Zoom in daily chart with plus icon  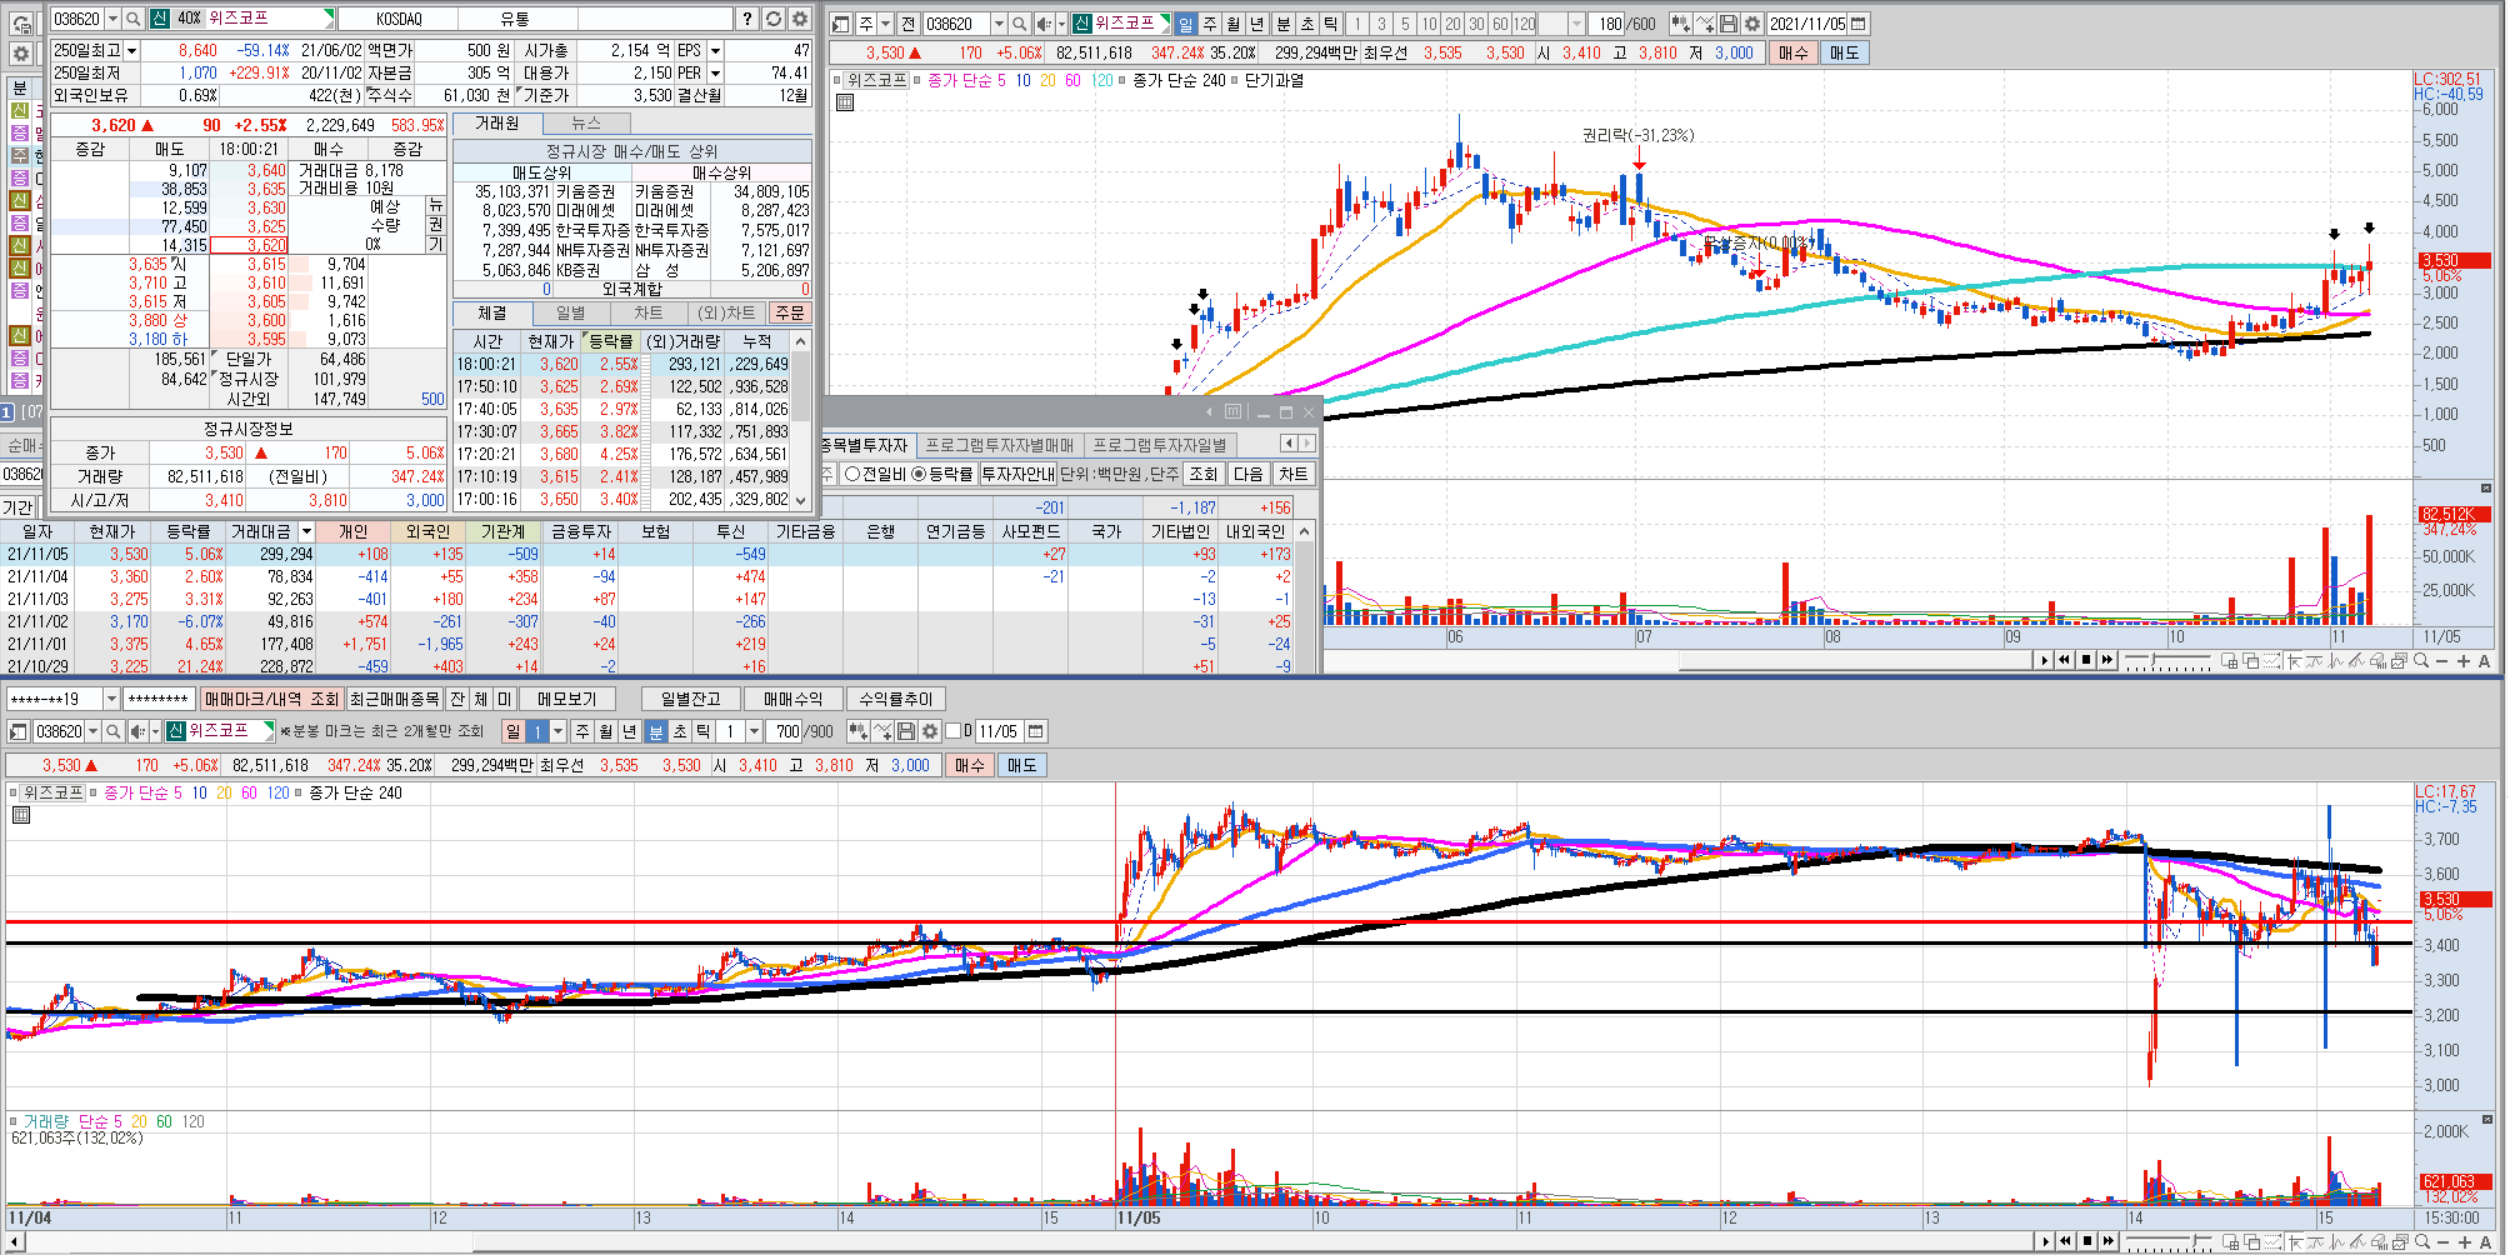click(2463, 661)
